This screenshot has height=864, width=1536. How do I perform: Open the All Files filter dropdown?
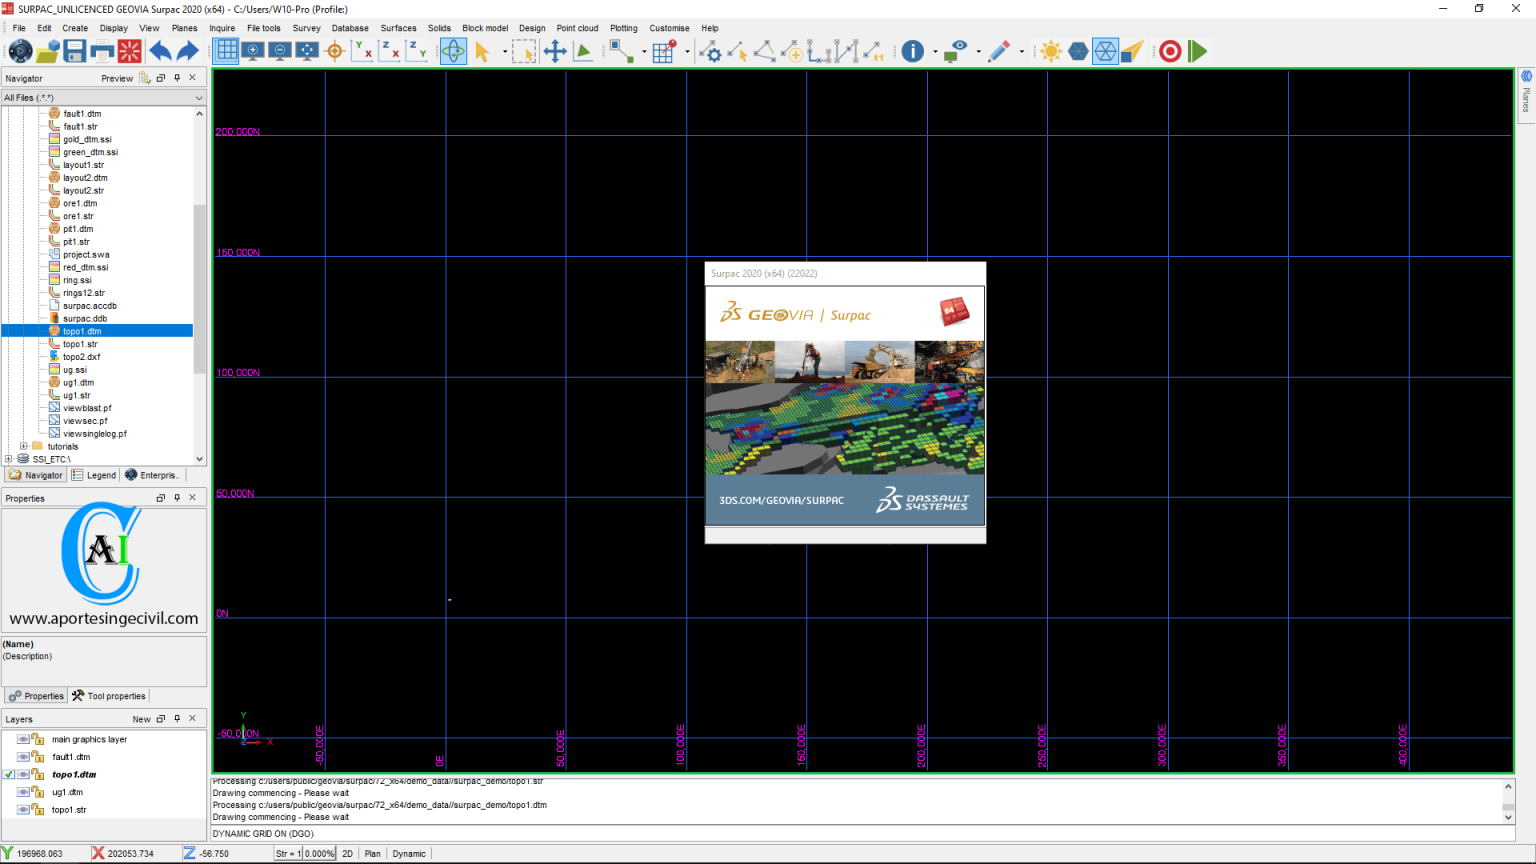tap(197, 97)
